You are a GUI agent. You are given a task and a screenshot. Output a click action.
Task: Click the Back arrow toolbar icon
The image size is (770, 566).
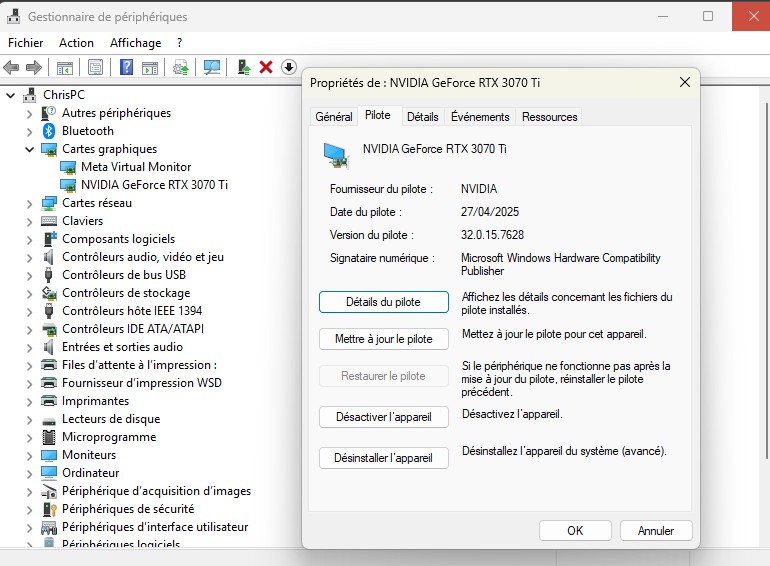pyautogui.click(x=11, y=67)
